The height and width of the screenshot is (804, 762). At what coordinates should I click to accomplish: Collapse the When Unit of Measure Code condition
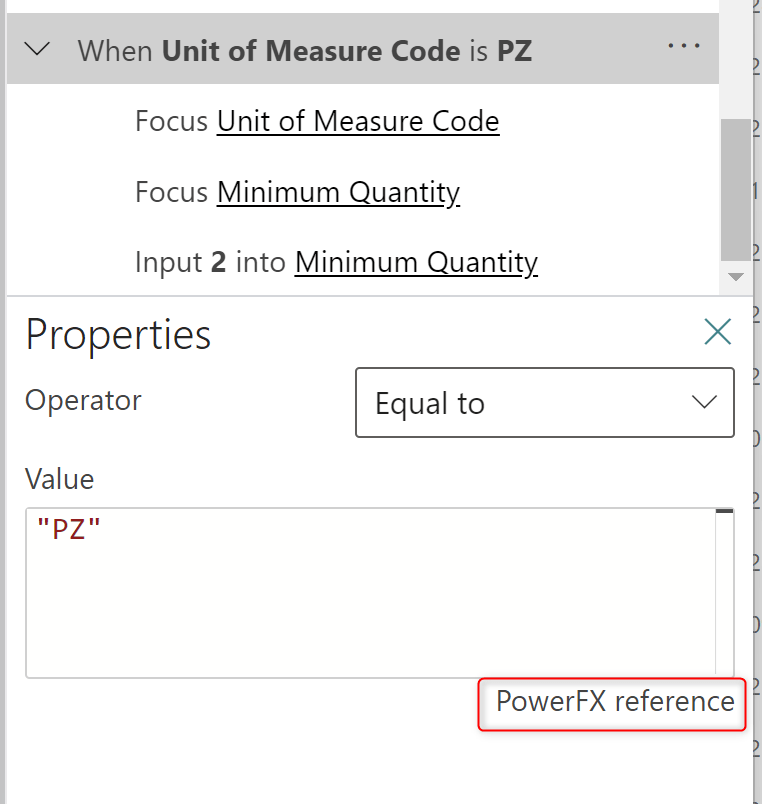(x=38, y=49)
